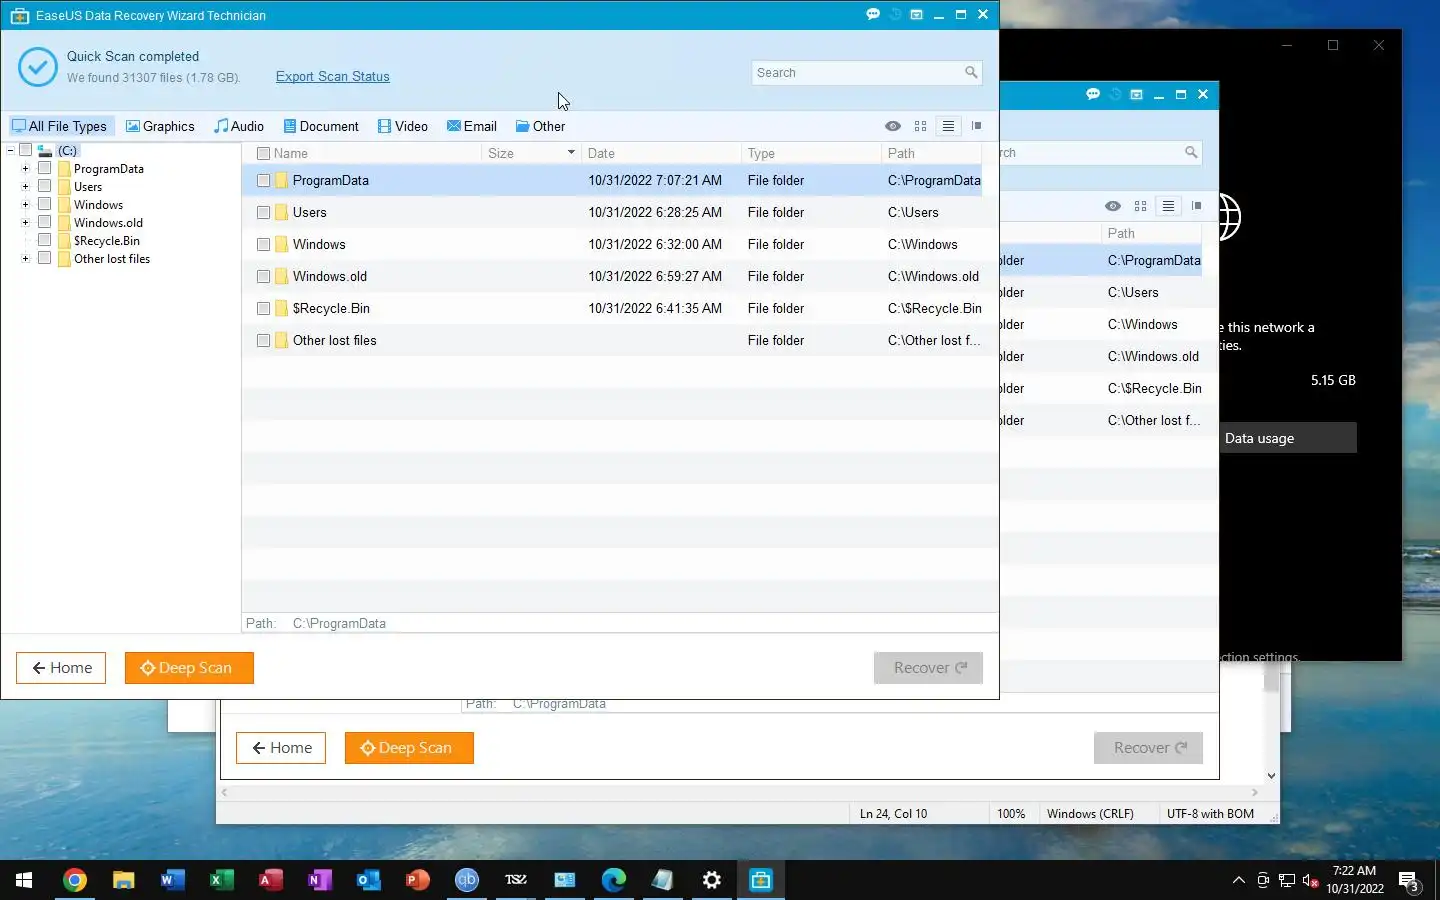
Task: Check the Windows.old row checkbox in file list
Action: [x=263, y=277]
